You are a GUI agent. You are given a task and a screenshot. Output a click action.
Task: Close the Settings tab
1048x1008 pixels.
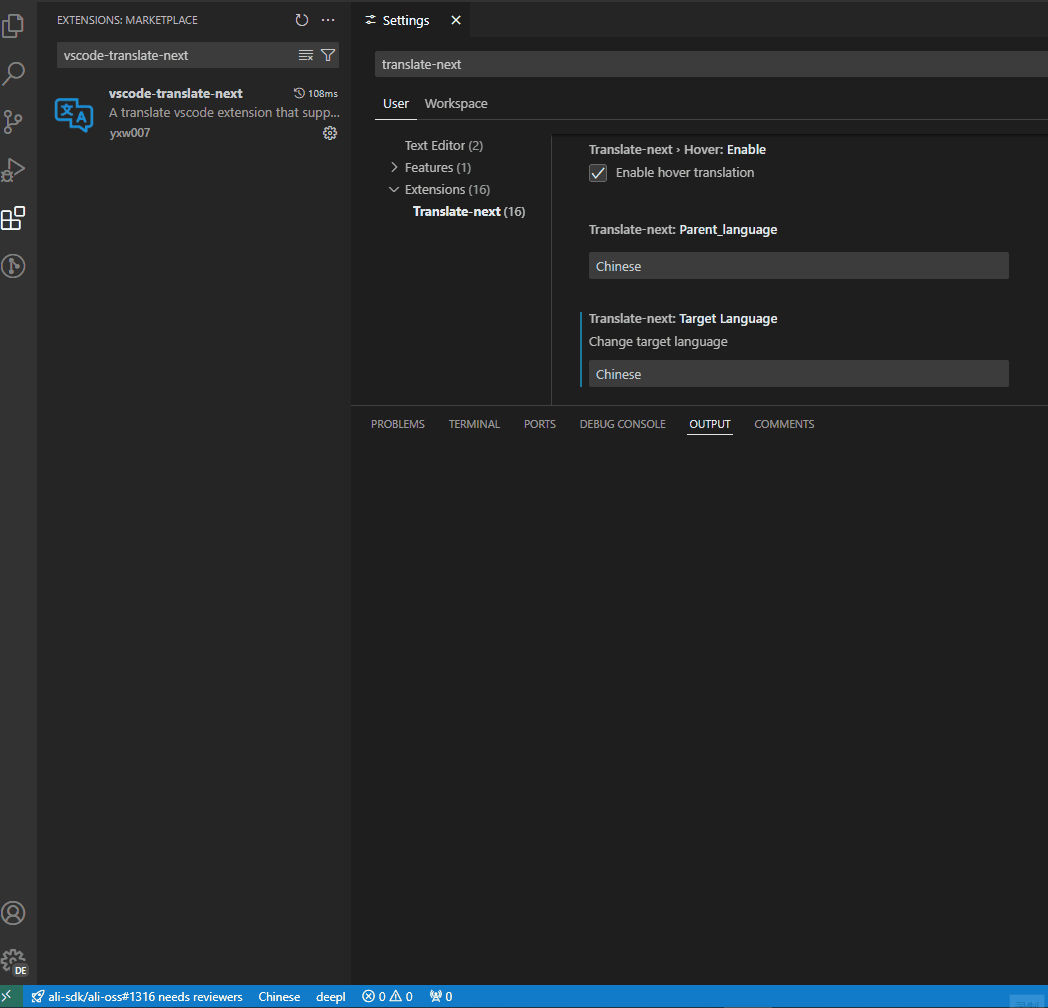[x=456, y=20]
